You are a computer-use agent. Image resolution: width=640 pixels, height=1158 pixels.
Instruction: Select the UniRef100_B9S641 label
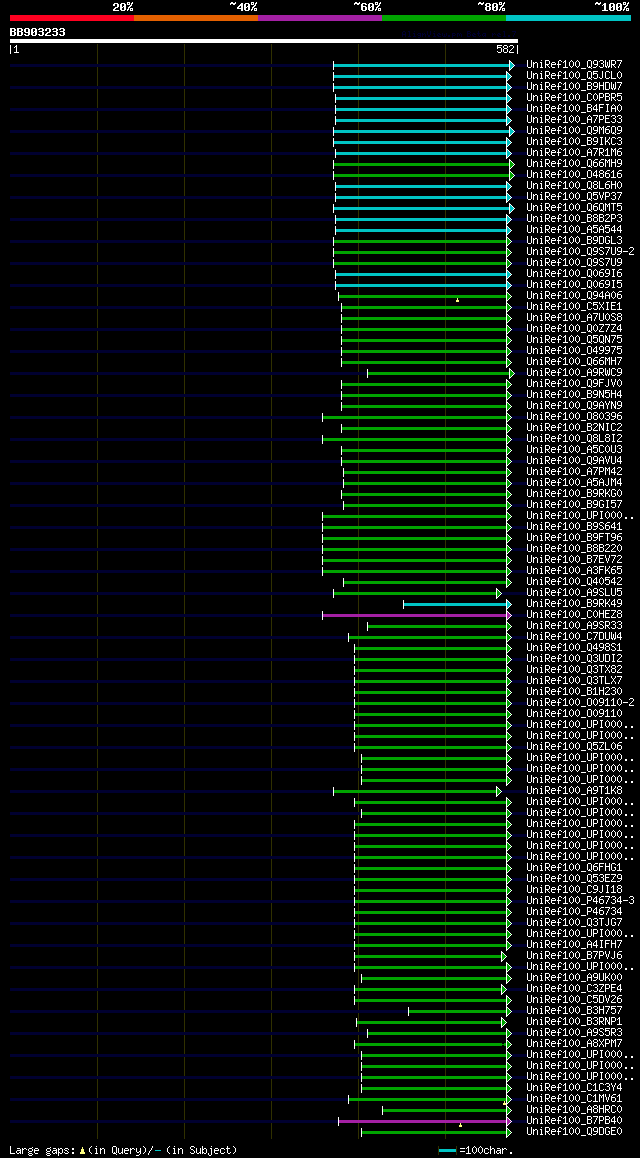coord(574,527)
